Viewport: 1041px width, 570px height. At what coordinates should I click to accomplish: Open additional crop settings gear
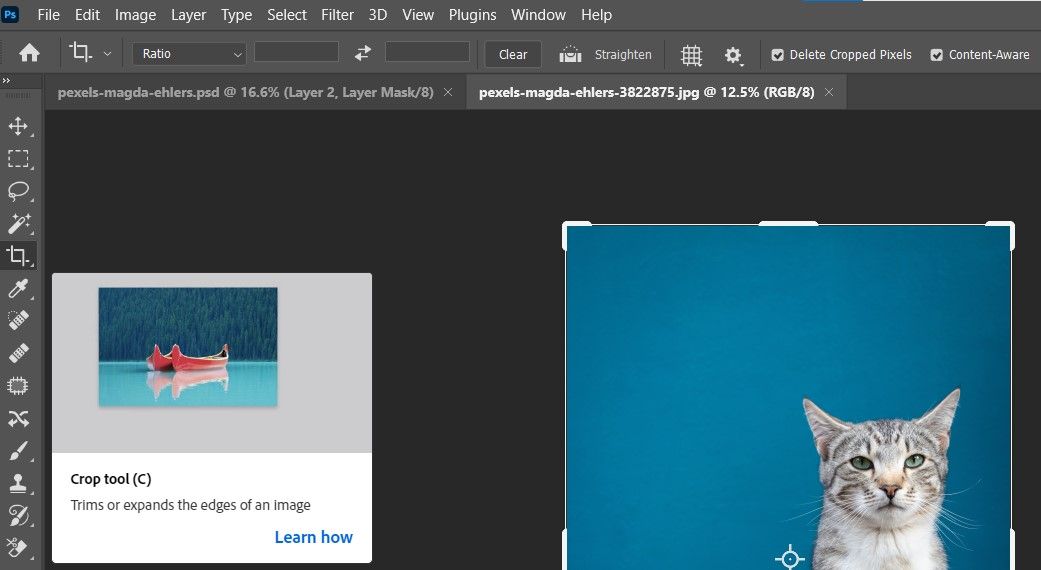coord(733,55)
